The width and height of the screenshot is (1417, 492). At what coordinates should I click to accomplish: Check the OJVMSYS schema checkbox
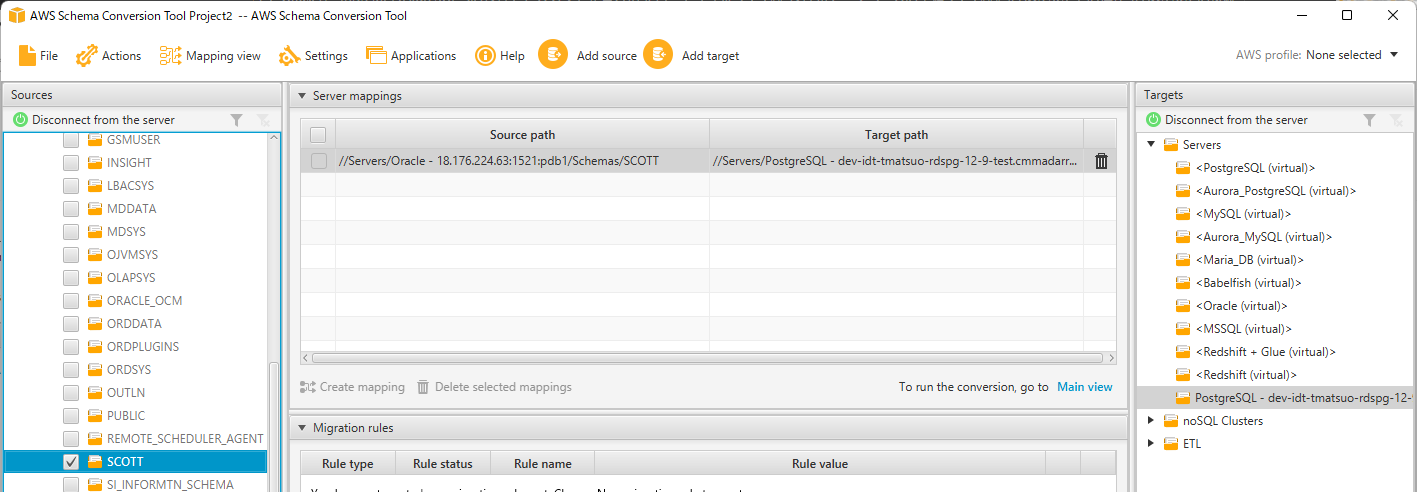tap(71, 255)
